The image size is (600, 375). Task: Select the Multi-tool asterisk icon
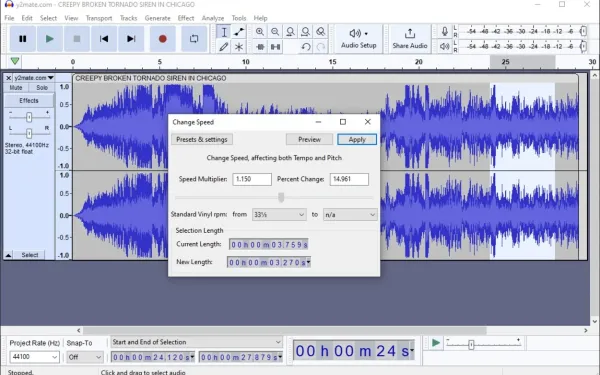point(239,47)
